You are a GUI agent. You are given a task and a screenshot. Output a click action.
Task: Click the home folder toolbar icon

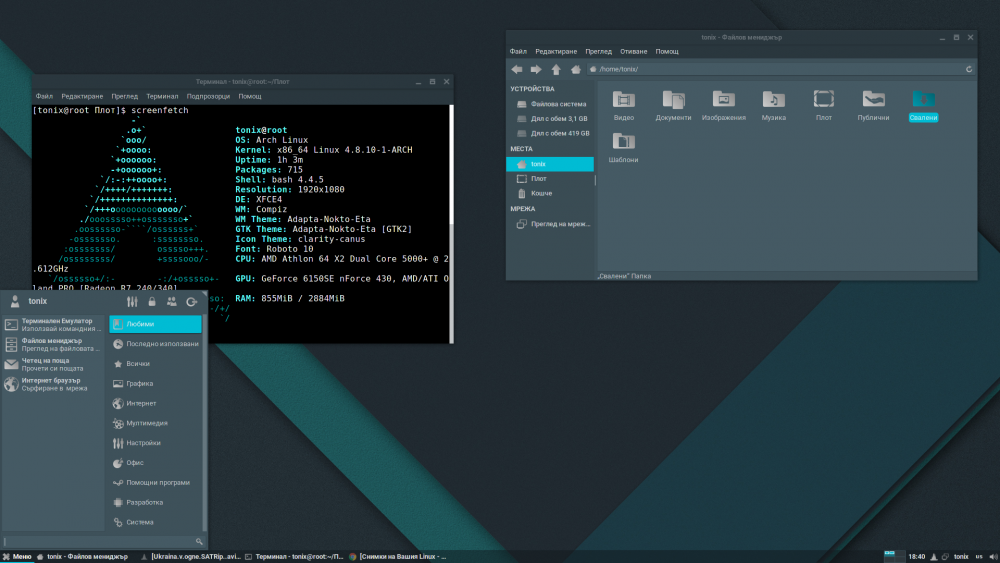click(576, 69)
